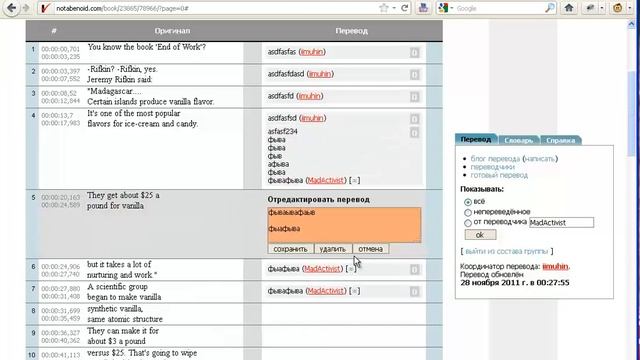640x360 pixels.
Task: Click original text 'synthetic vanilla, same atomic structure'
Action: point(124,314)
